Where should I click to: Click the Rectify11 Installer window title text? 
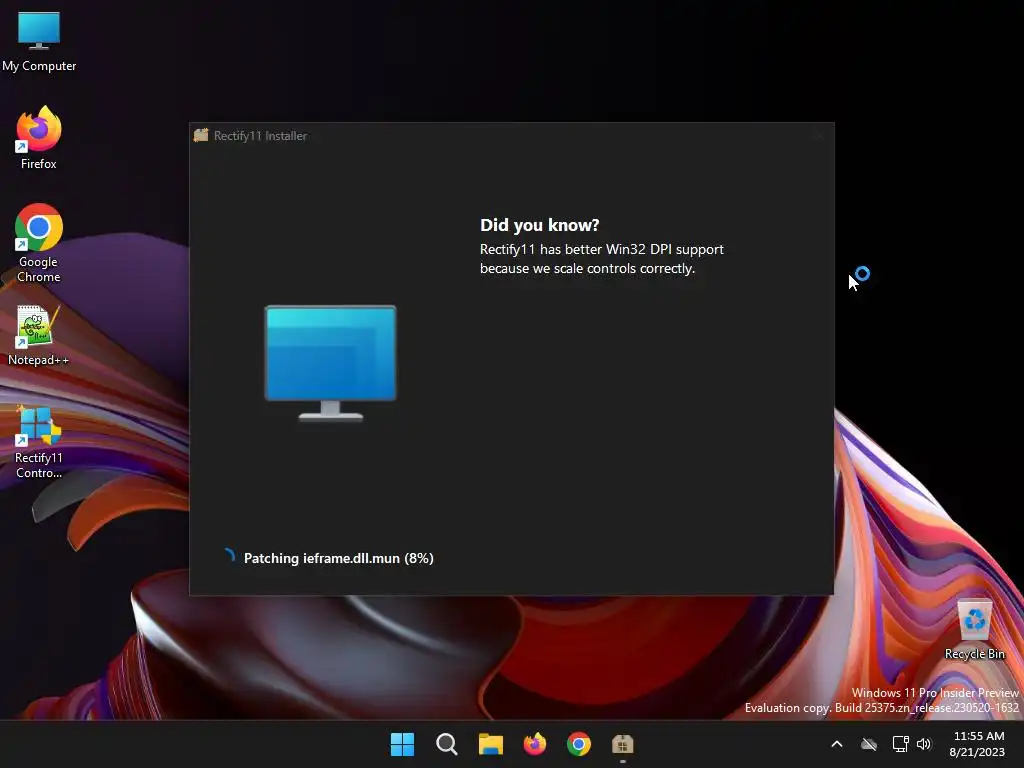tap(260, 136)
